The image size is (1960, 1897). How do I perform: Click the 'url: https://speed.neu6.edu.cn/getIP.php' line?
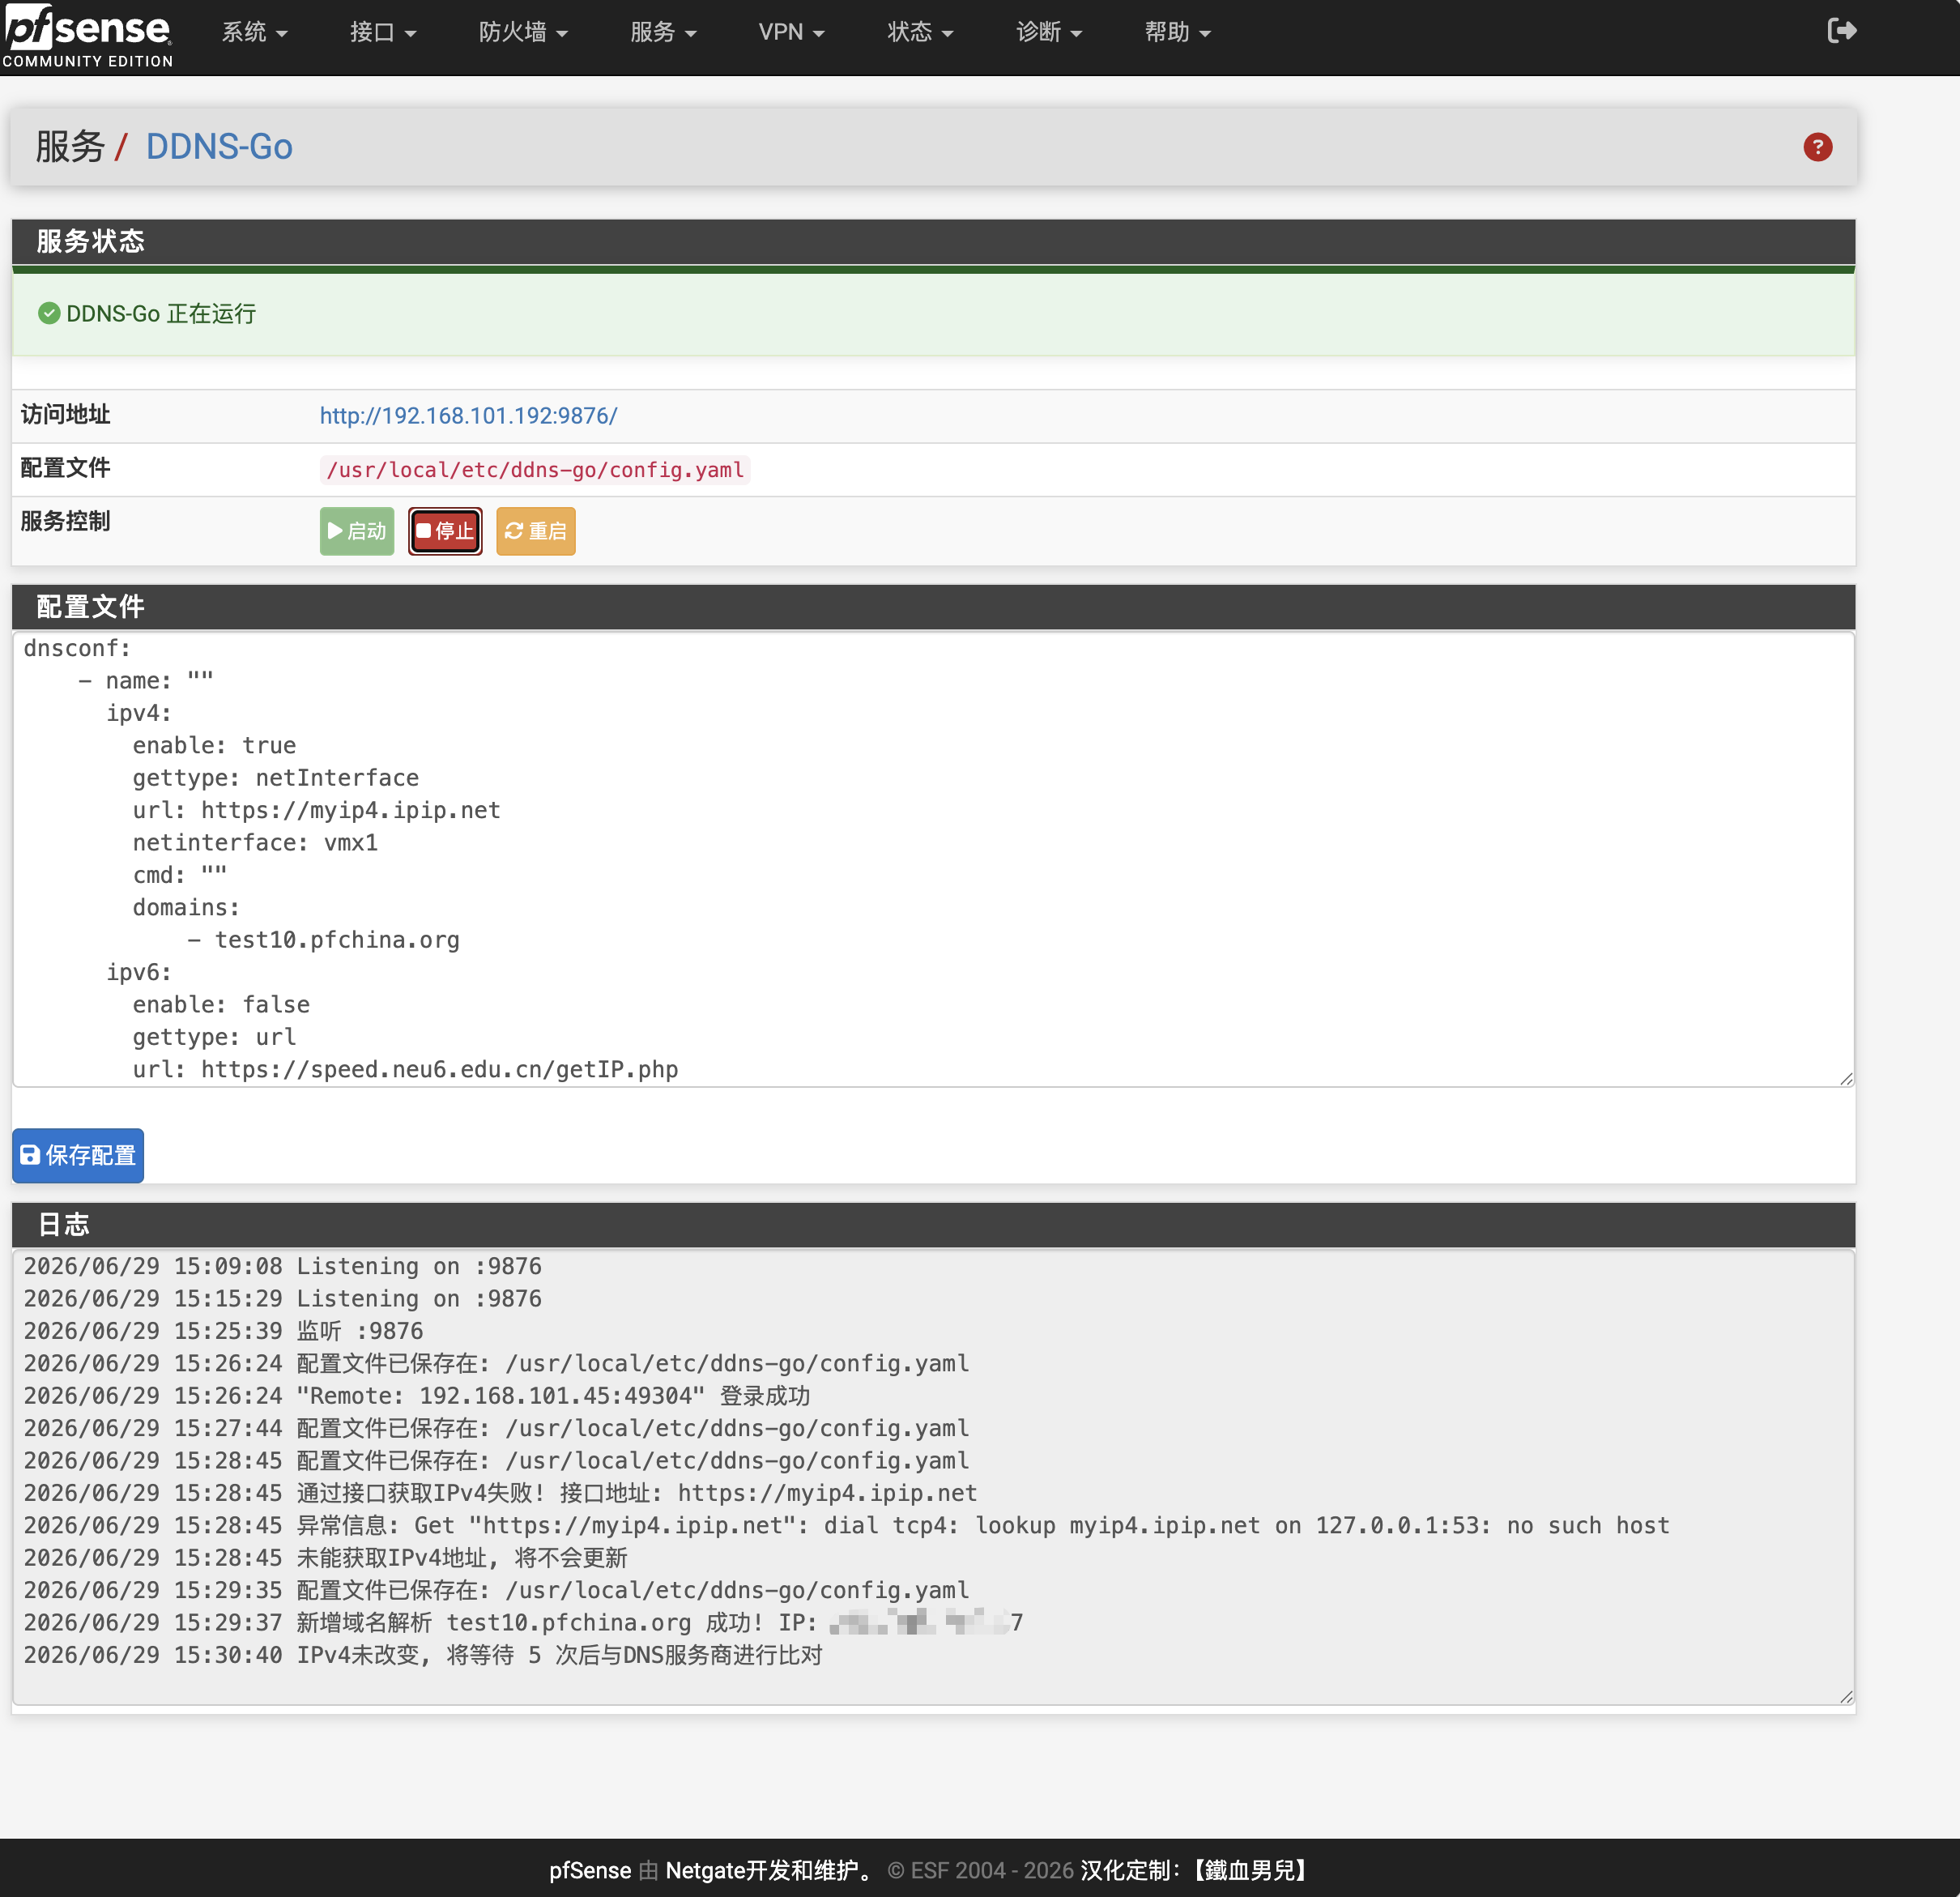click(406, 1070)
